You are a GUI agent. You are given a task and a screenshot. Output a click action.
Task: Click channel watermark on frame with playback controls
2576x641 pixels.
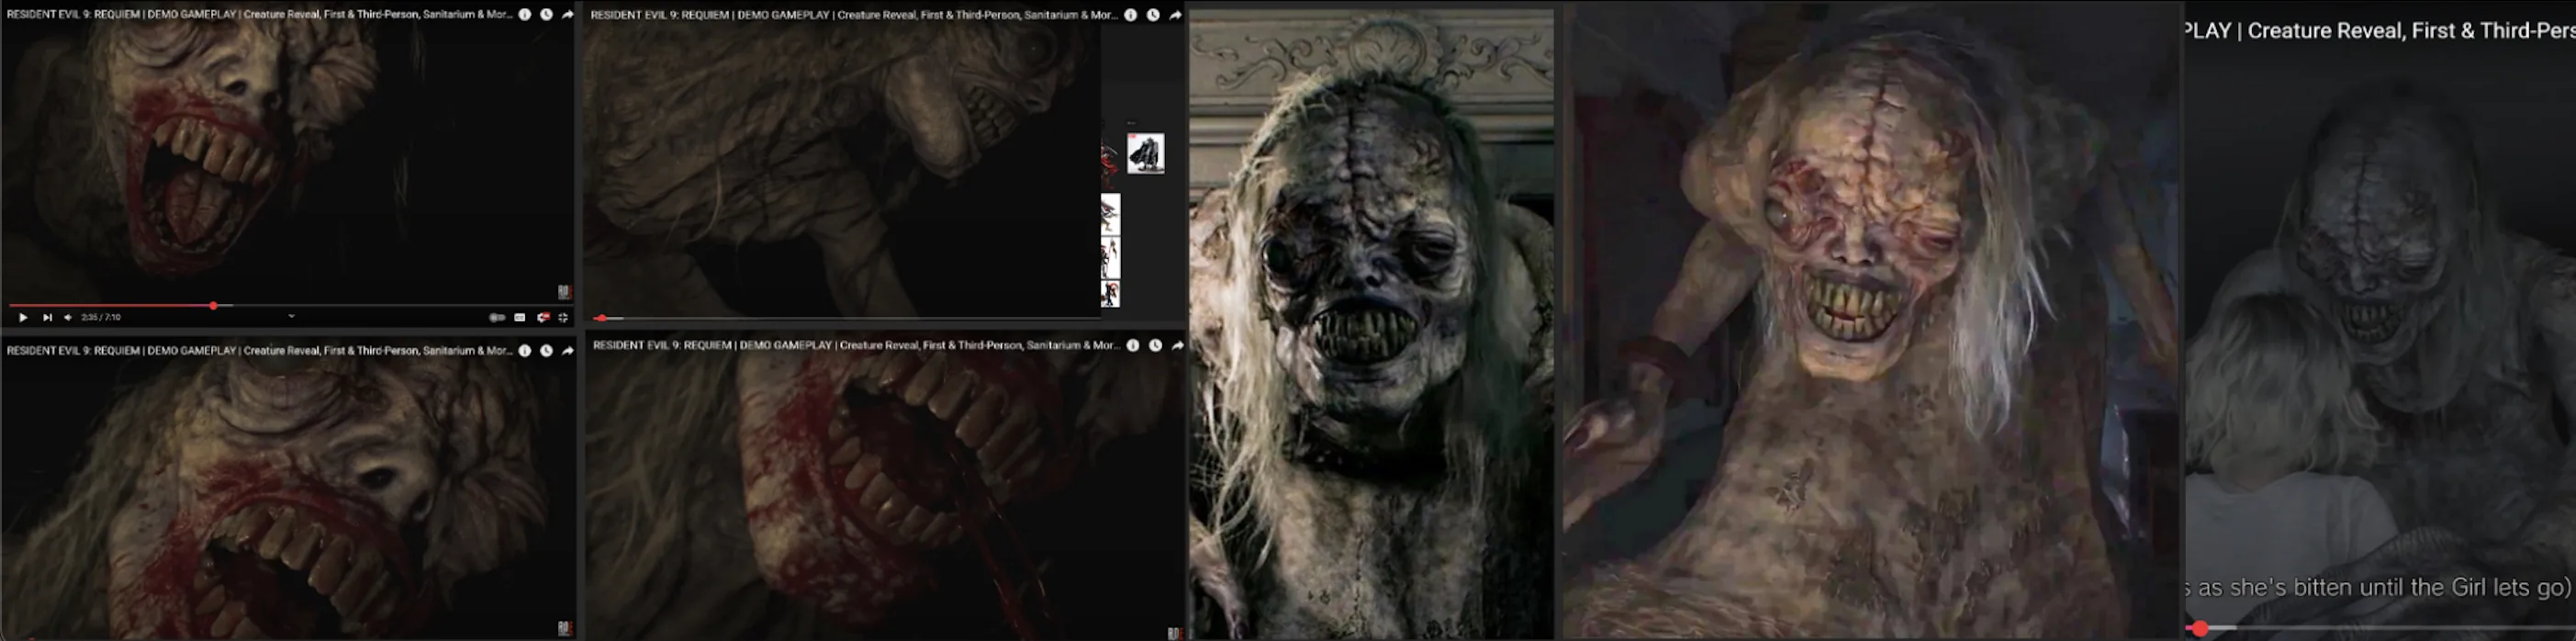point(564,292)
